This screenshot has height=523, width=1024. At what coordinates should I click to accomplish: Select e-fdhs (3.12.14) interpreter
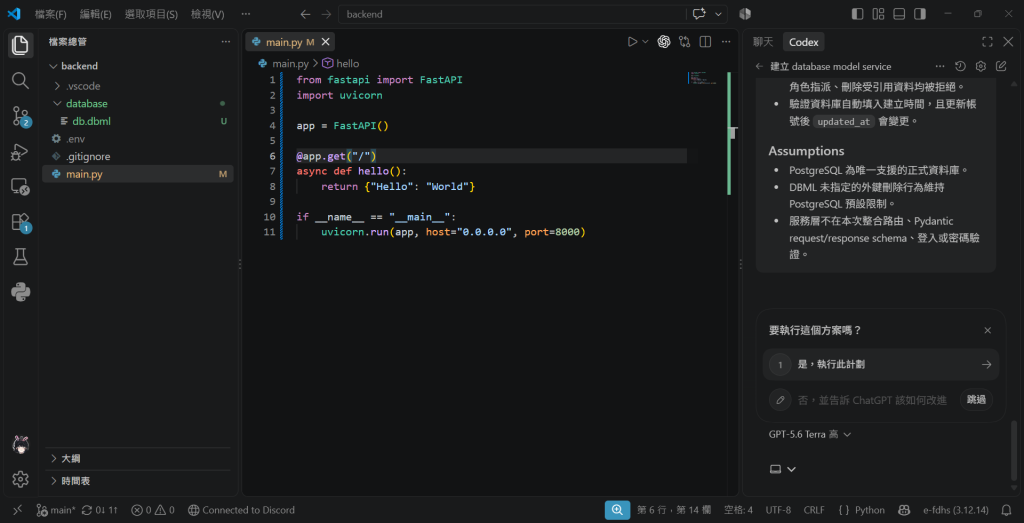955,510
